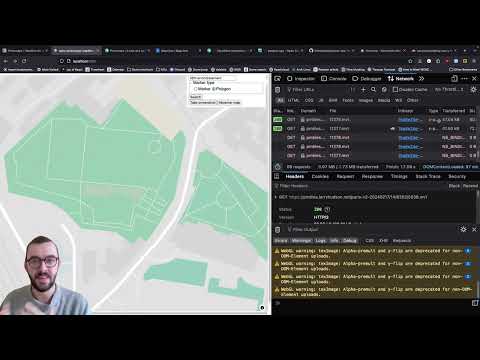
Task: Click repeat badge on first WebGL warning
Action: [x=468, y=251]
